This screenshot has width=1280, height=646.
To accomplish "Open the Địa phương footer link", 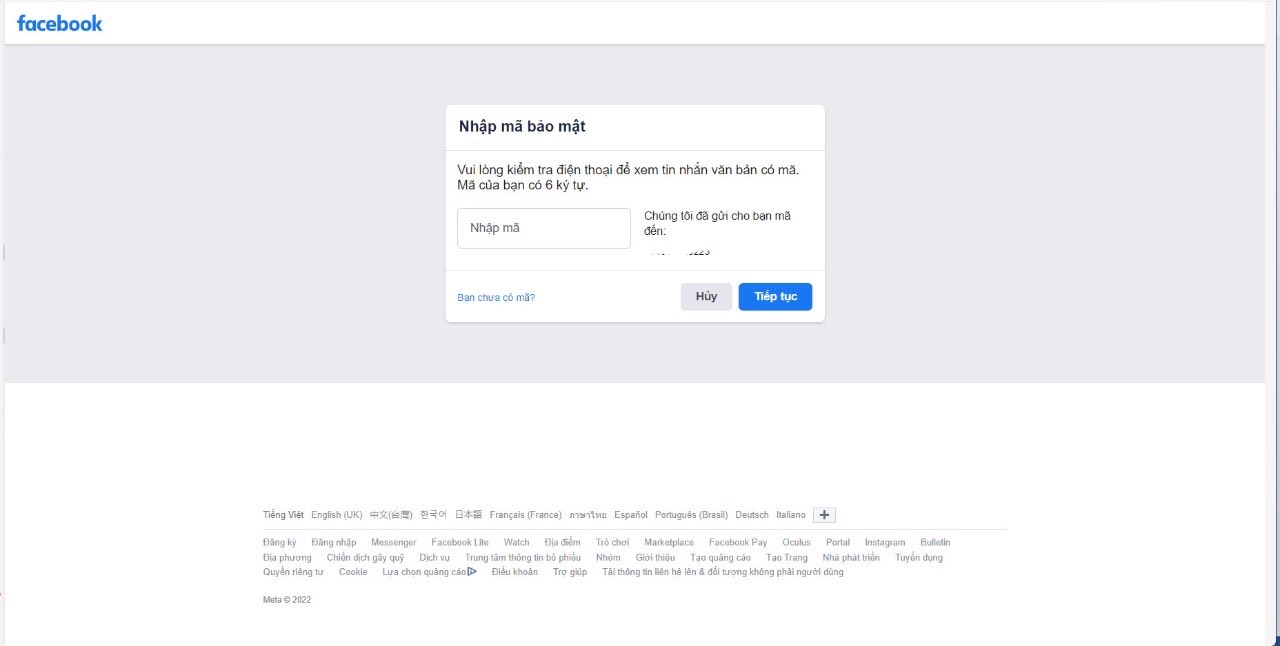I will [287, 557].
